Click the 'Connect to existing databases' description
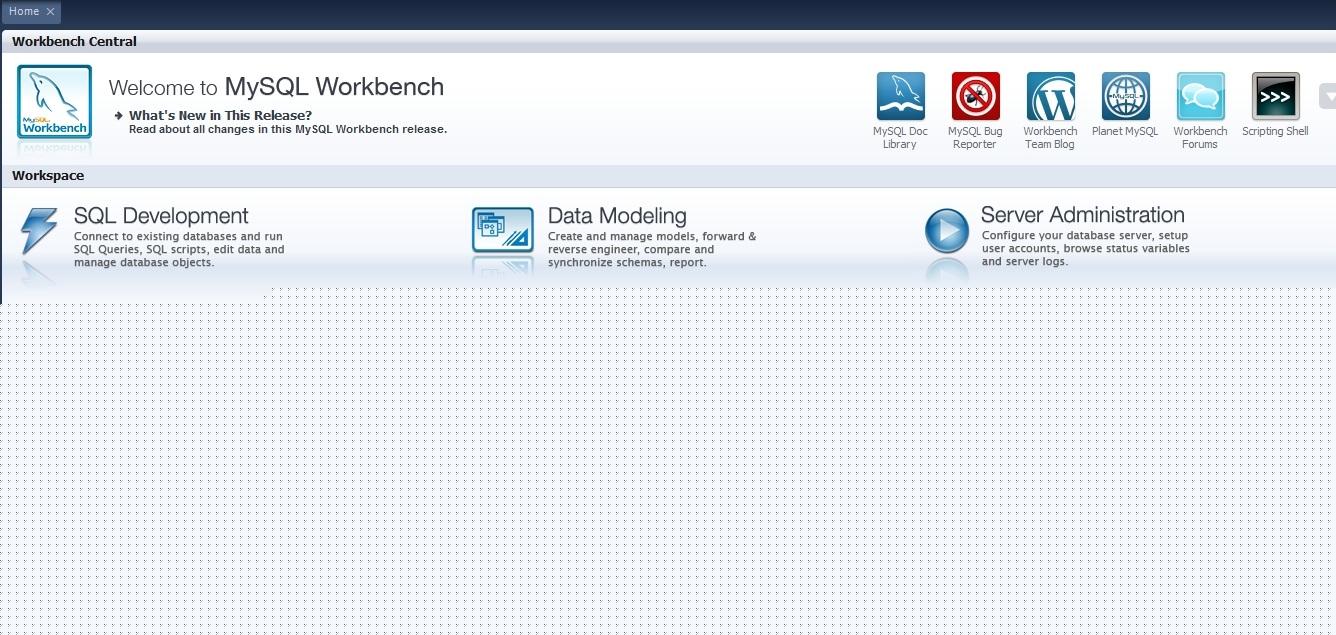 tap(179, 250)
